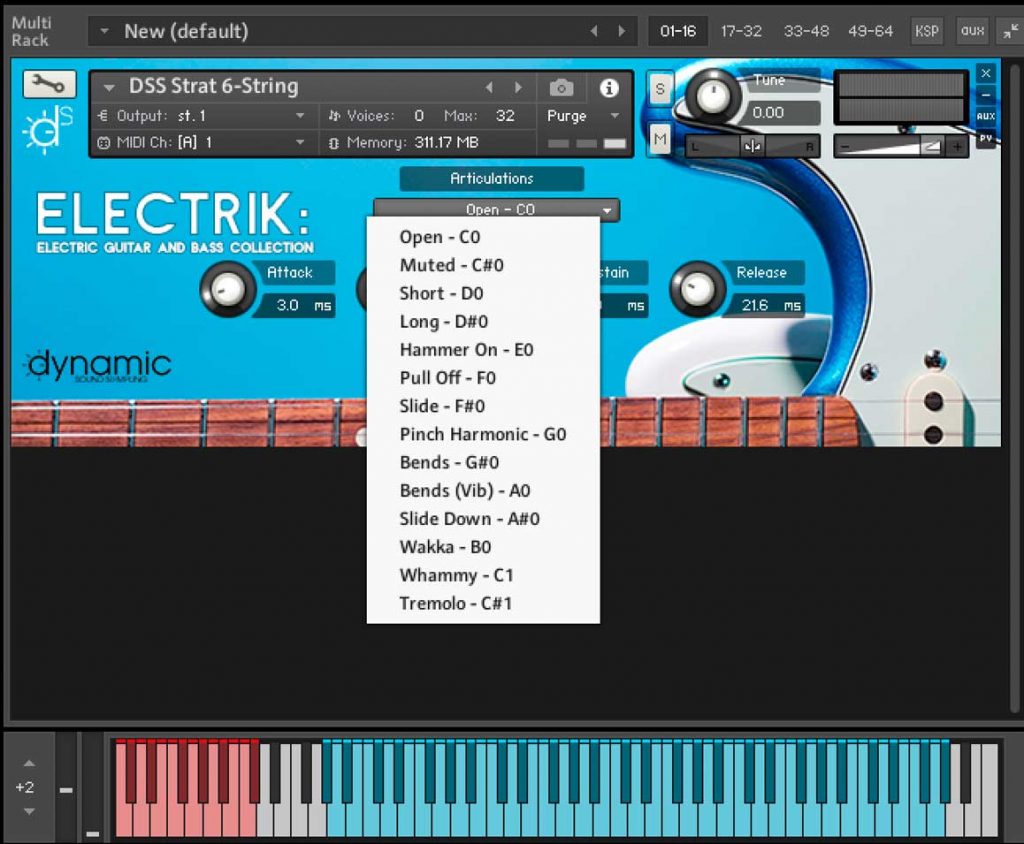Minimize rack view icon at top right
Image resolution: width=1024 pixels, height=844 pixels.
click(1011, 31)
